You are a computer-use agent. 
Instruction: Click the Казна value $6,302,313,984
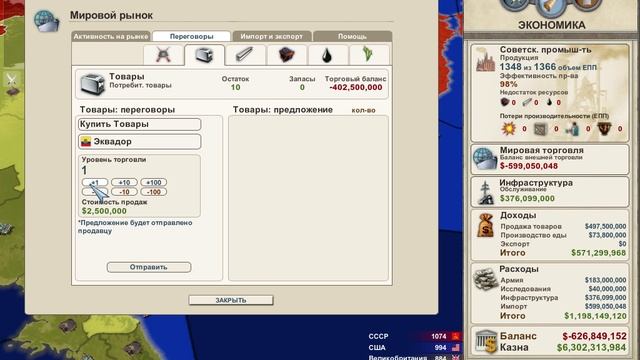coord(591,347)
